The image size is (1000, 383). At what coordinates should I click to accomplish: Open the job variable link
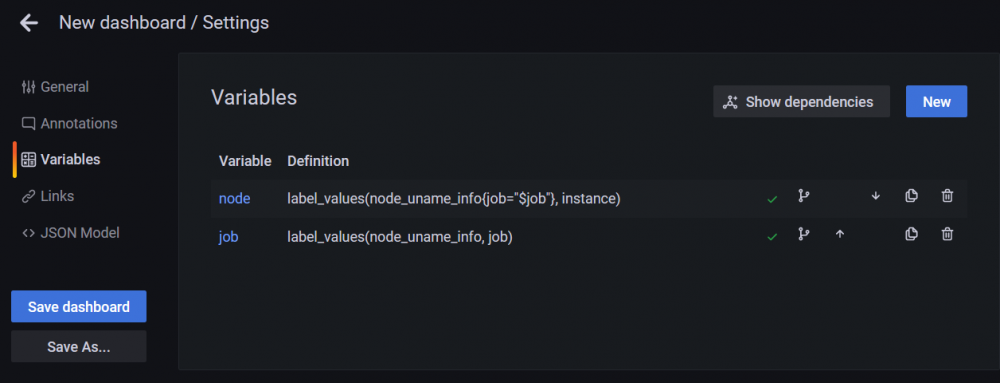pos(228,237)
